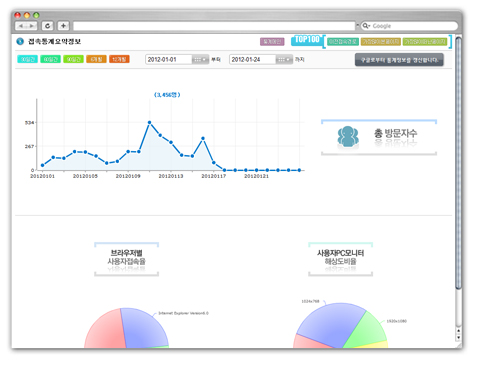
Task: Click the 1920x1080 pie label
Action: tap(397, 321)
